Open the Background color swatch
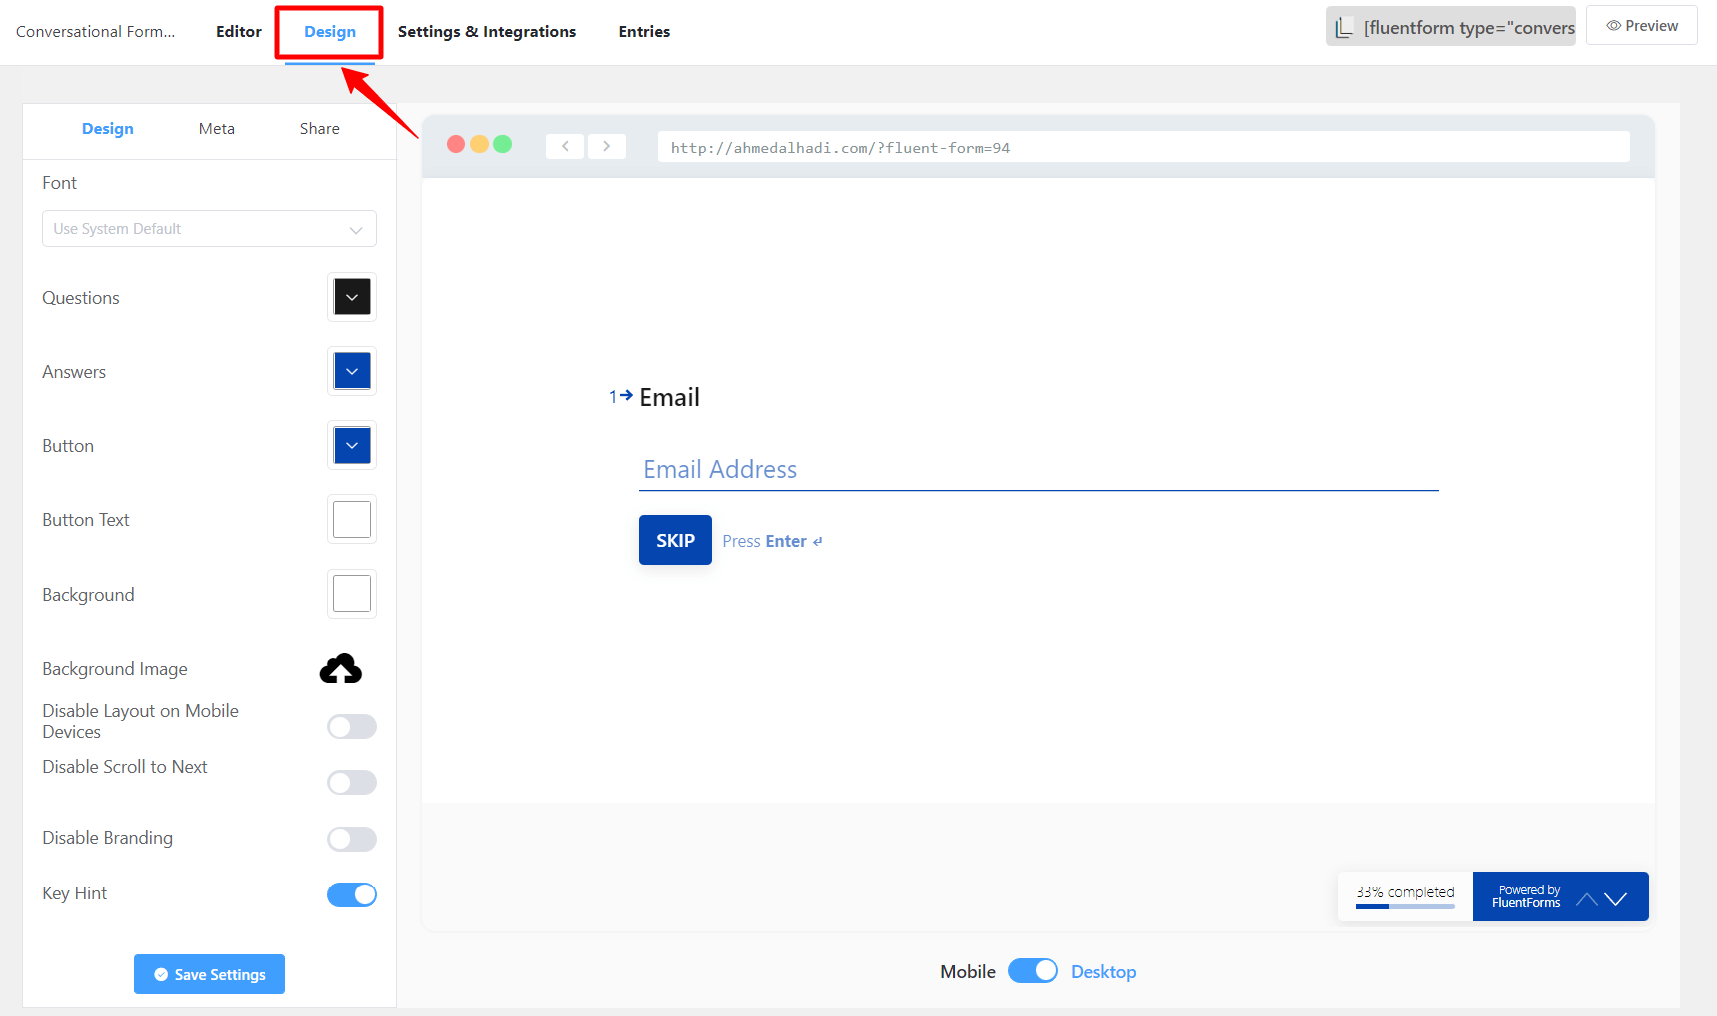 (352, 594)
